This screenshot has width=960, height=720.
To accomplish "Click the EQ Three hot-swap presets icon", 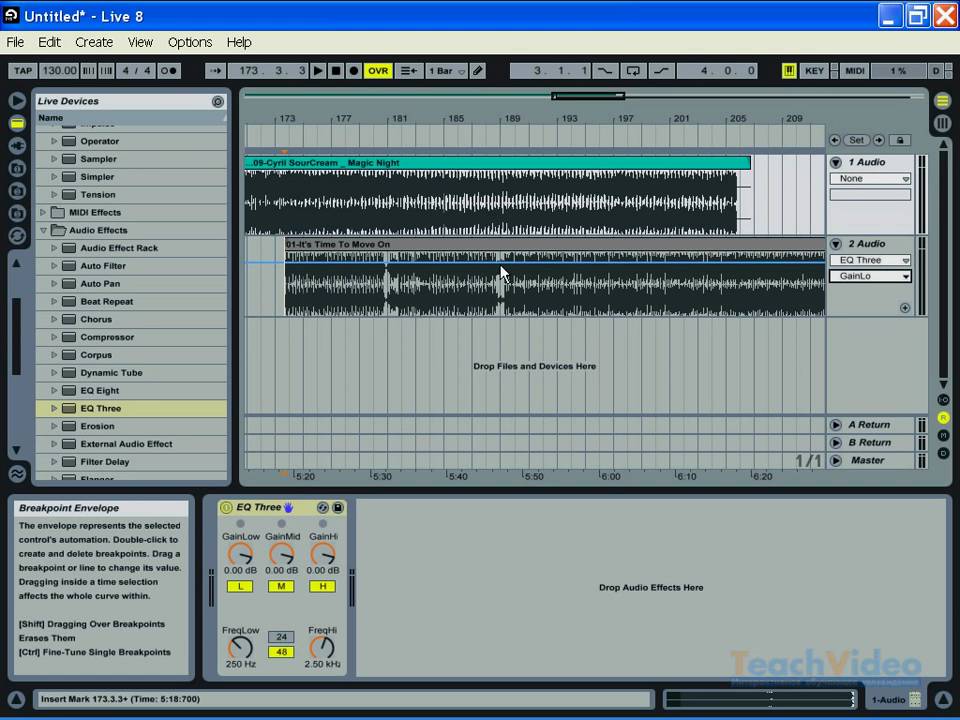I will pos(323,508).
